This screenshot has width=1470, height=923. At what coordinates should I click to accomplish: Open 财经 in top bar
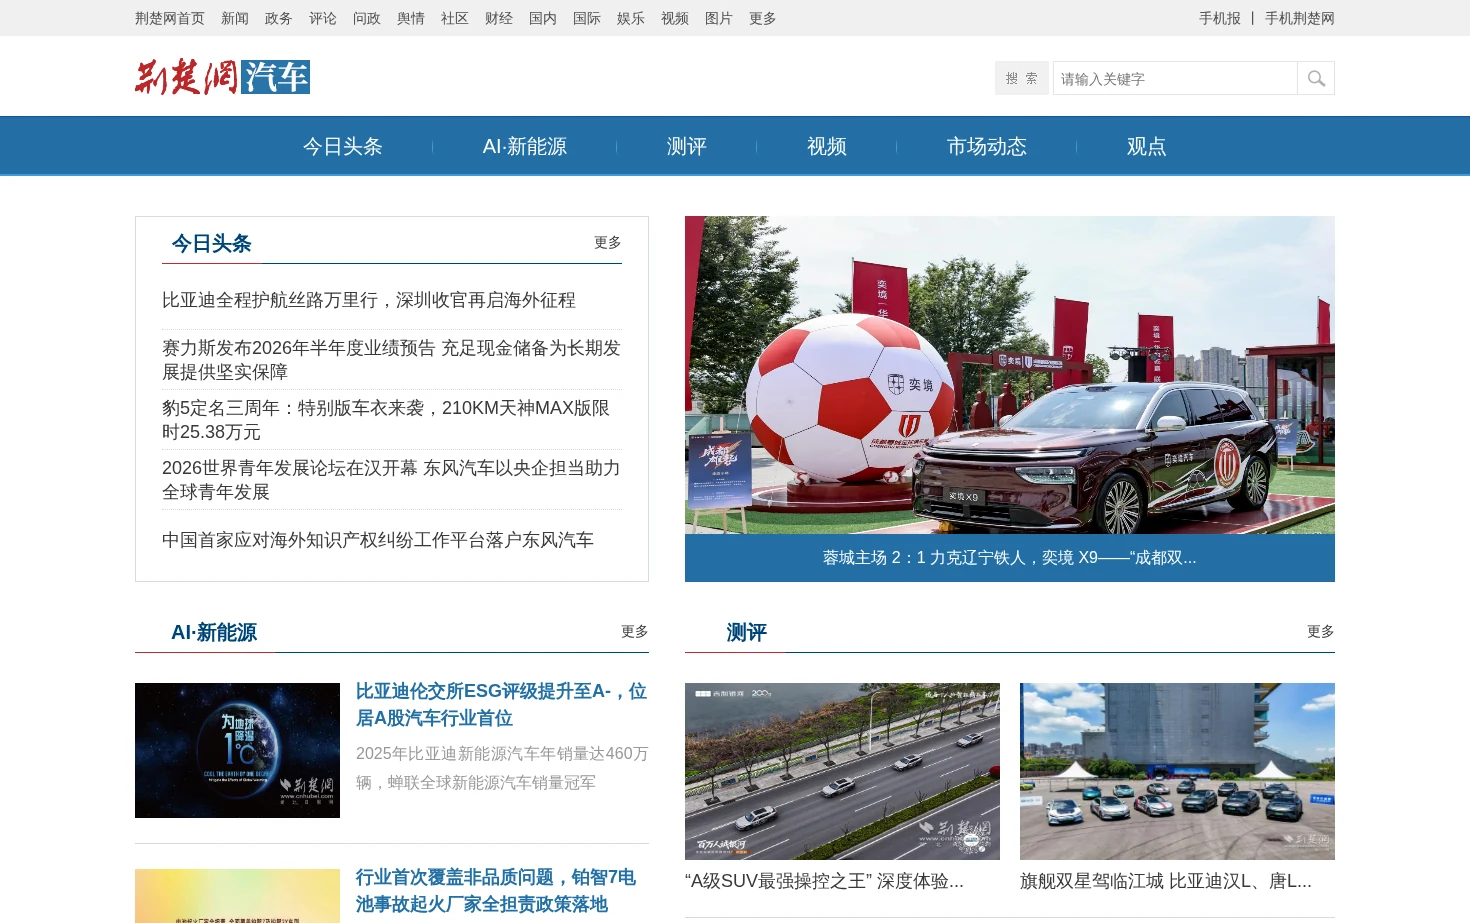point(499,18)
